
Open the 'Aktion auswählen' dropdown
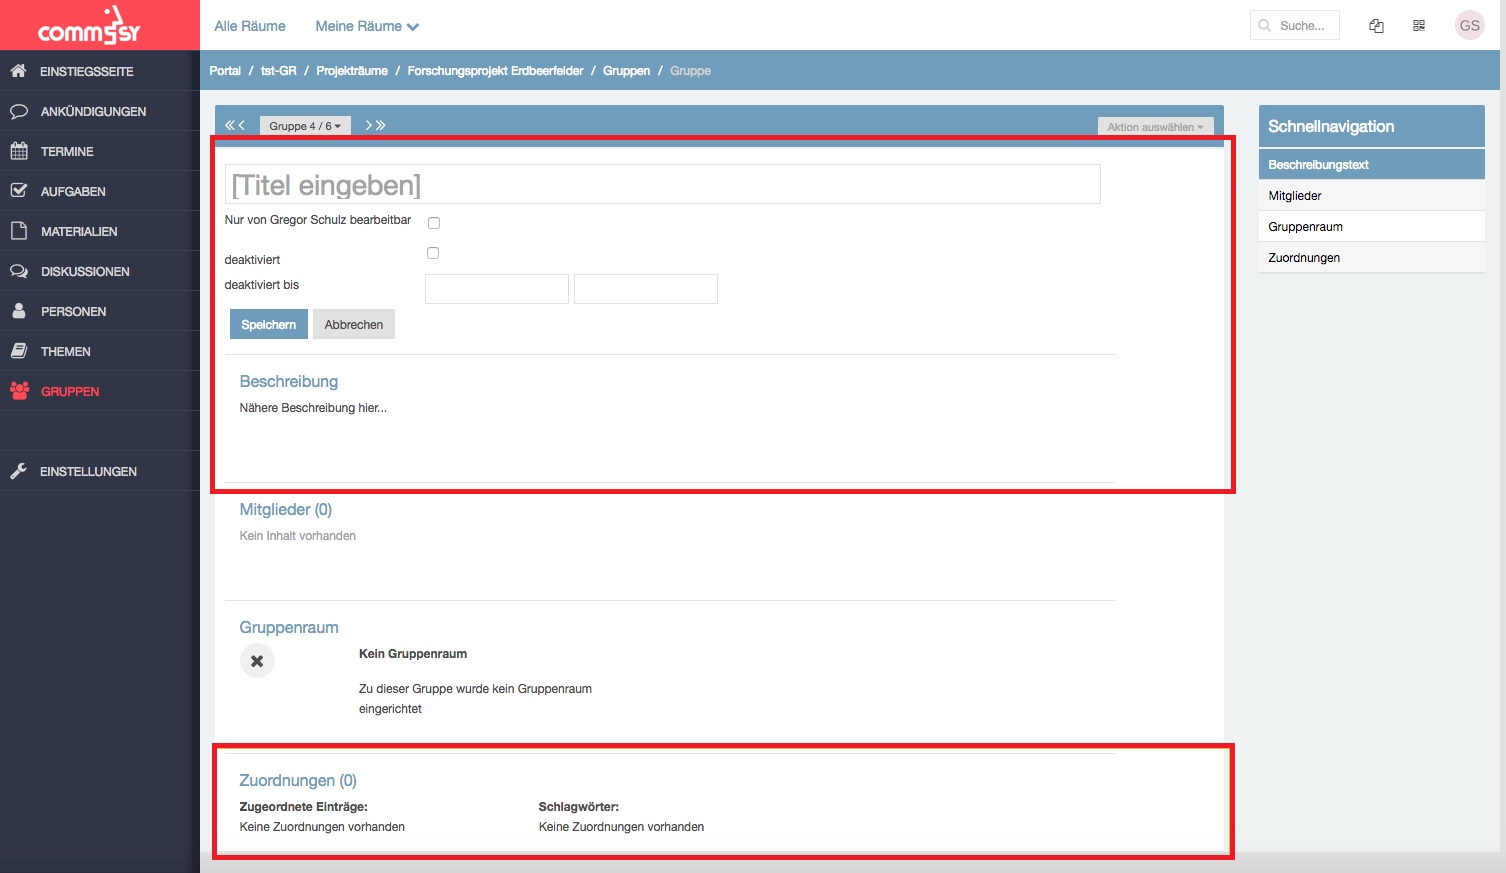1155,127
